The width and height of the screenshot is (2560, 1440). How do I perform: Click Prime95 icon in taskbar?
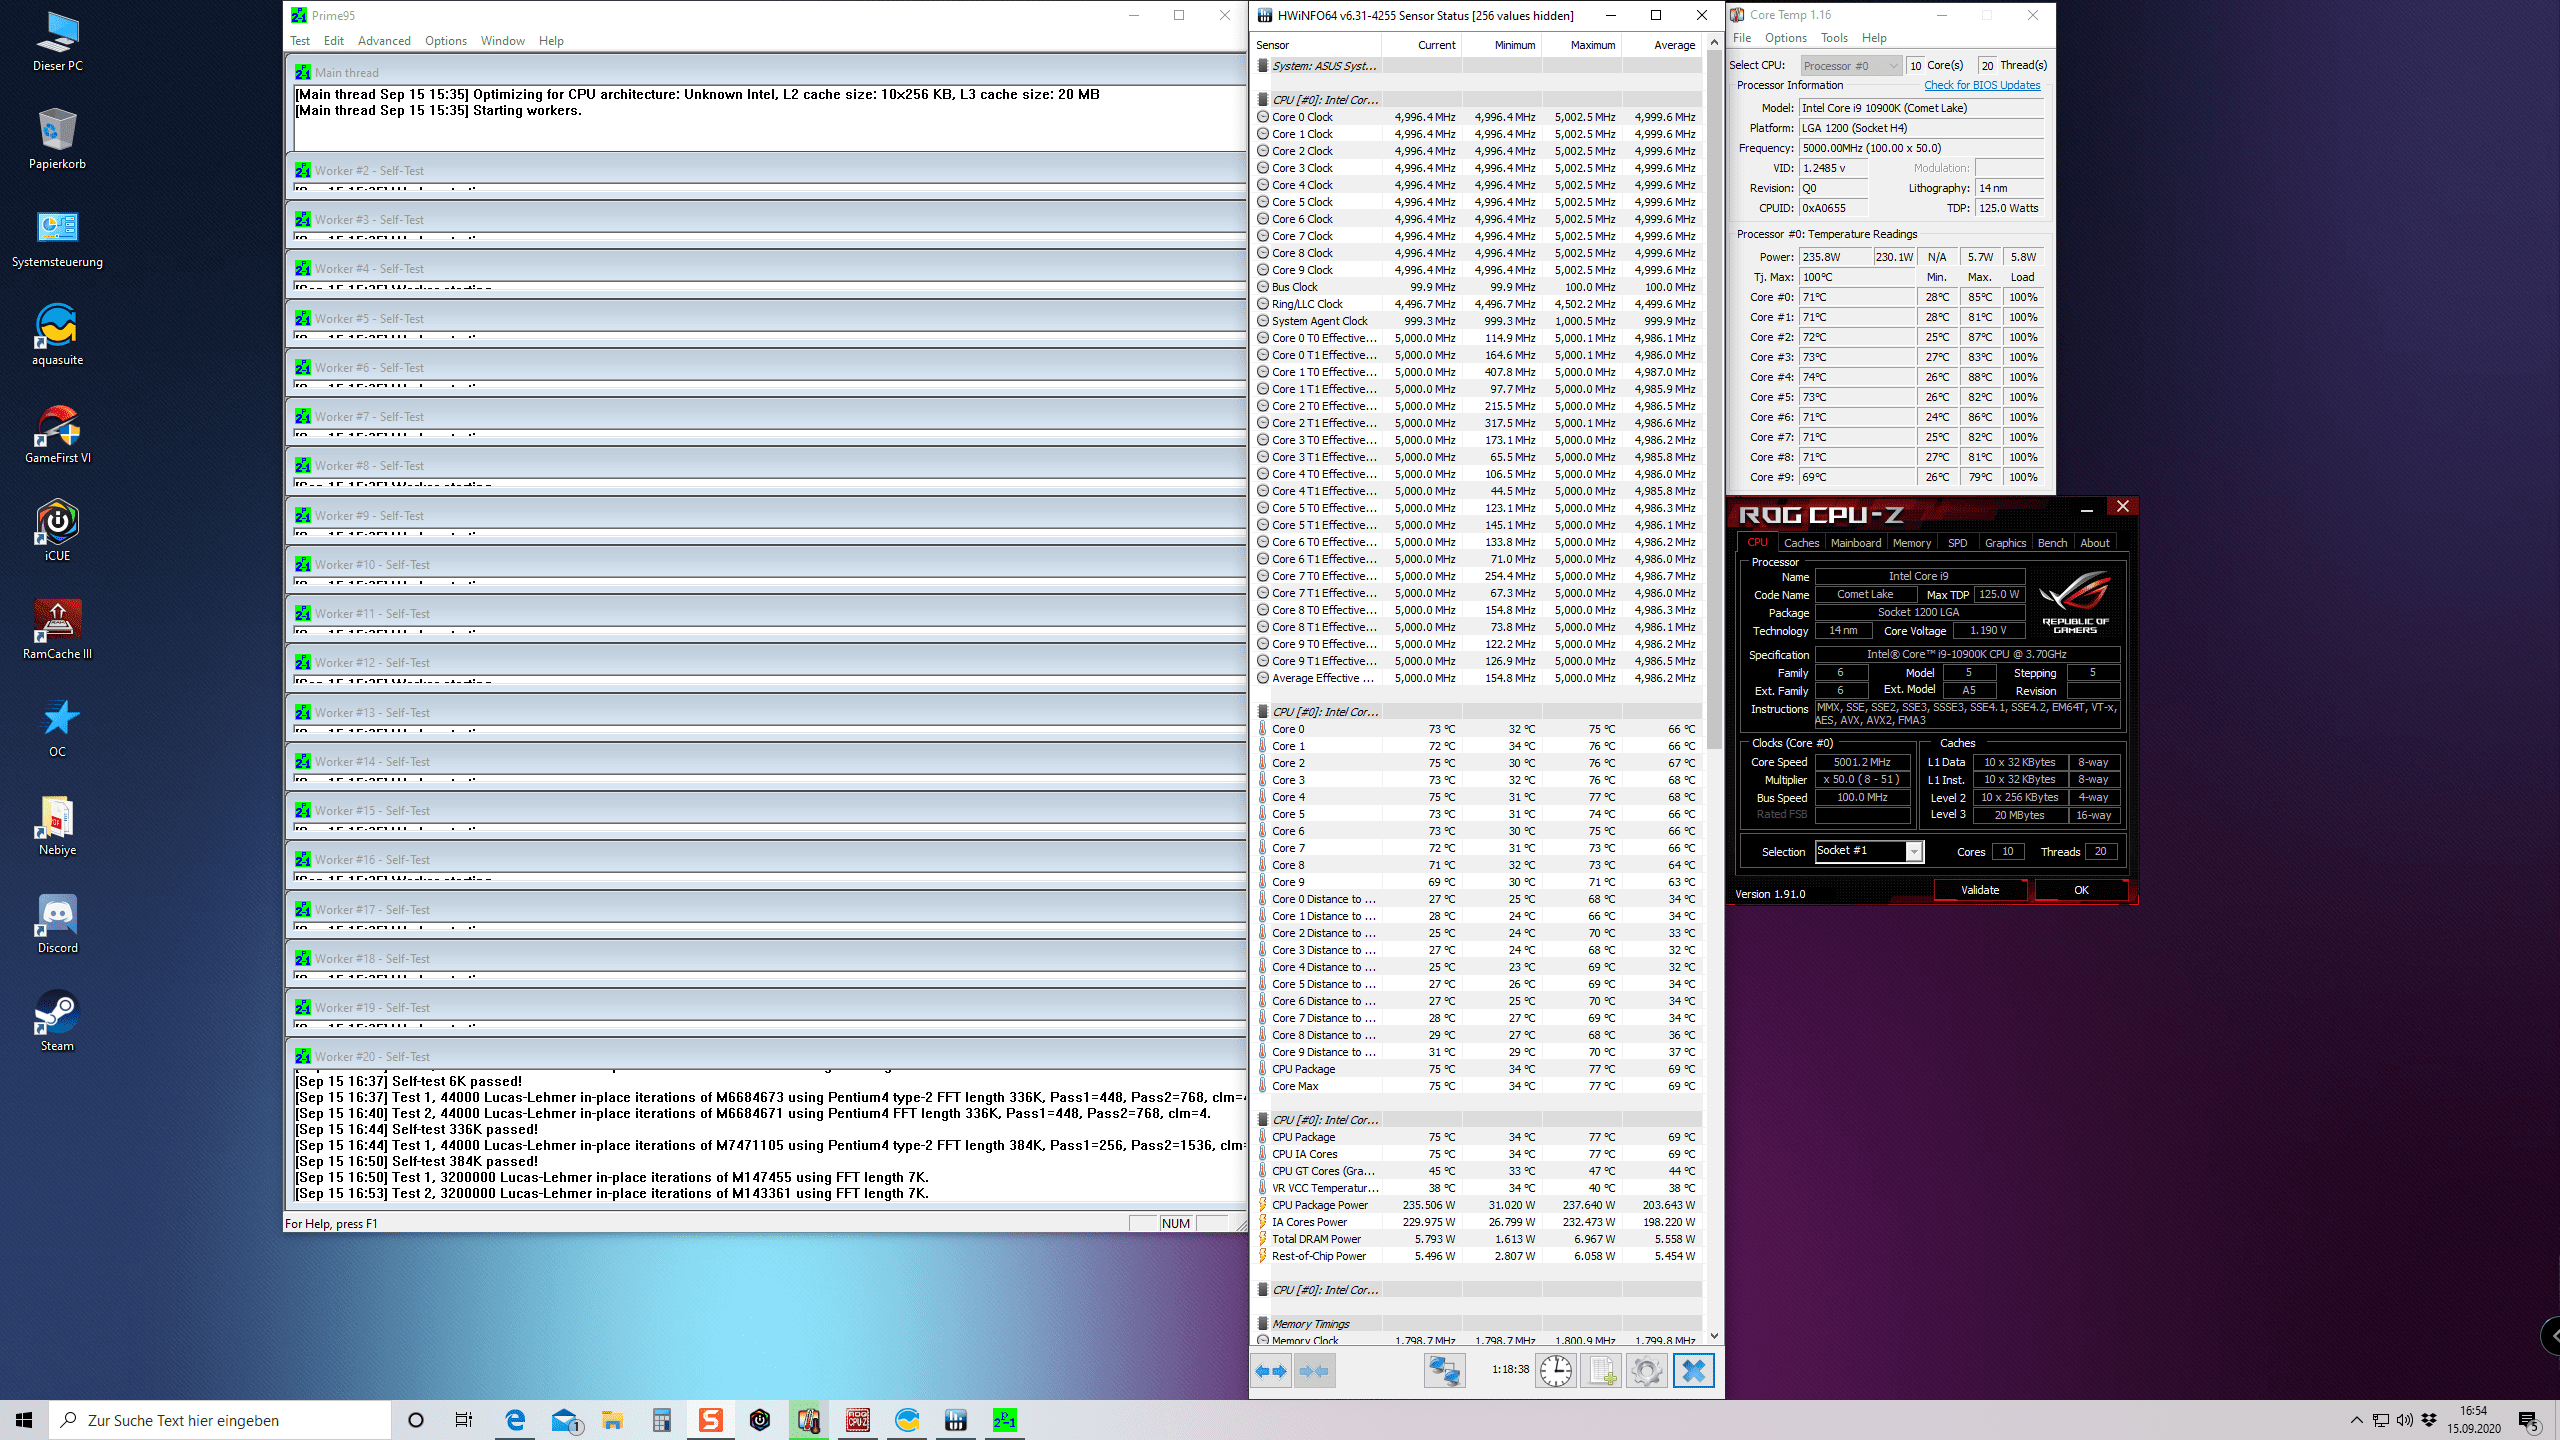1005,1420
